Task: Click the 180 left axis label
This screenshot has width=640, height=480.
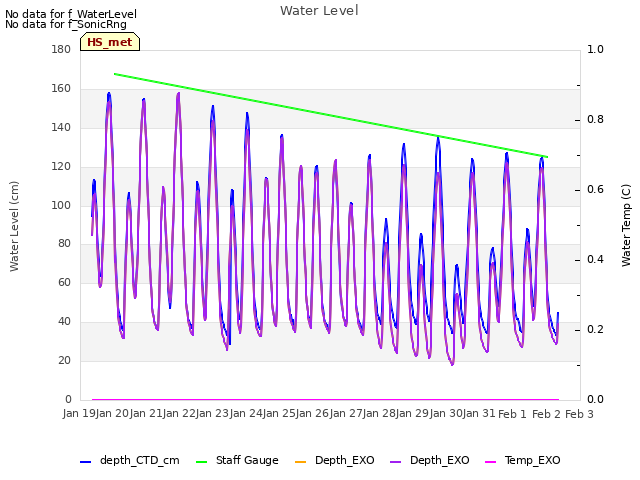Action: tap(61, 49)
